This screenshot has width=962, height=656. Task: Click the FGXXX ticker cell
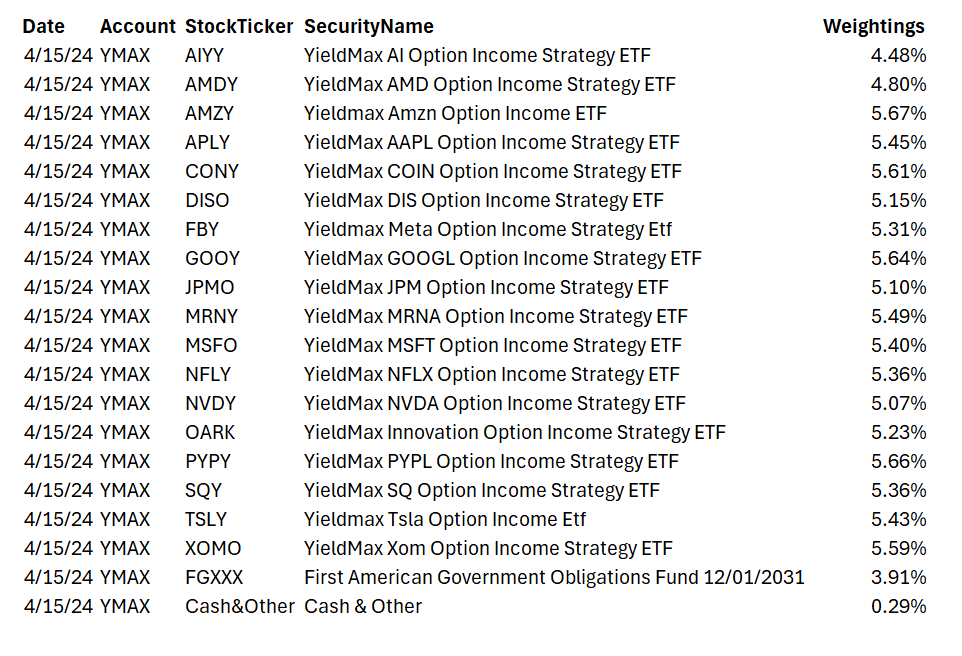pos(214,578)
